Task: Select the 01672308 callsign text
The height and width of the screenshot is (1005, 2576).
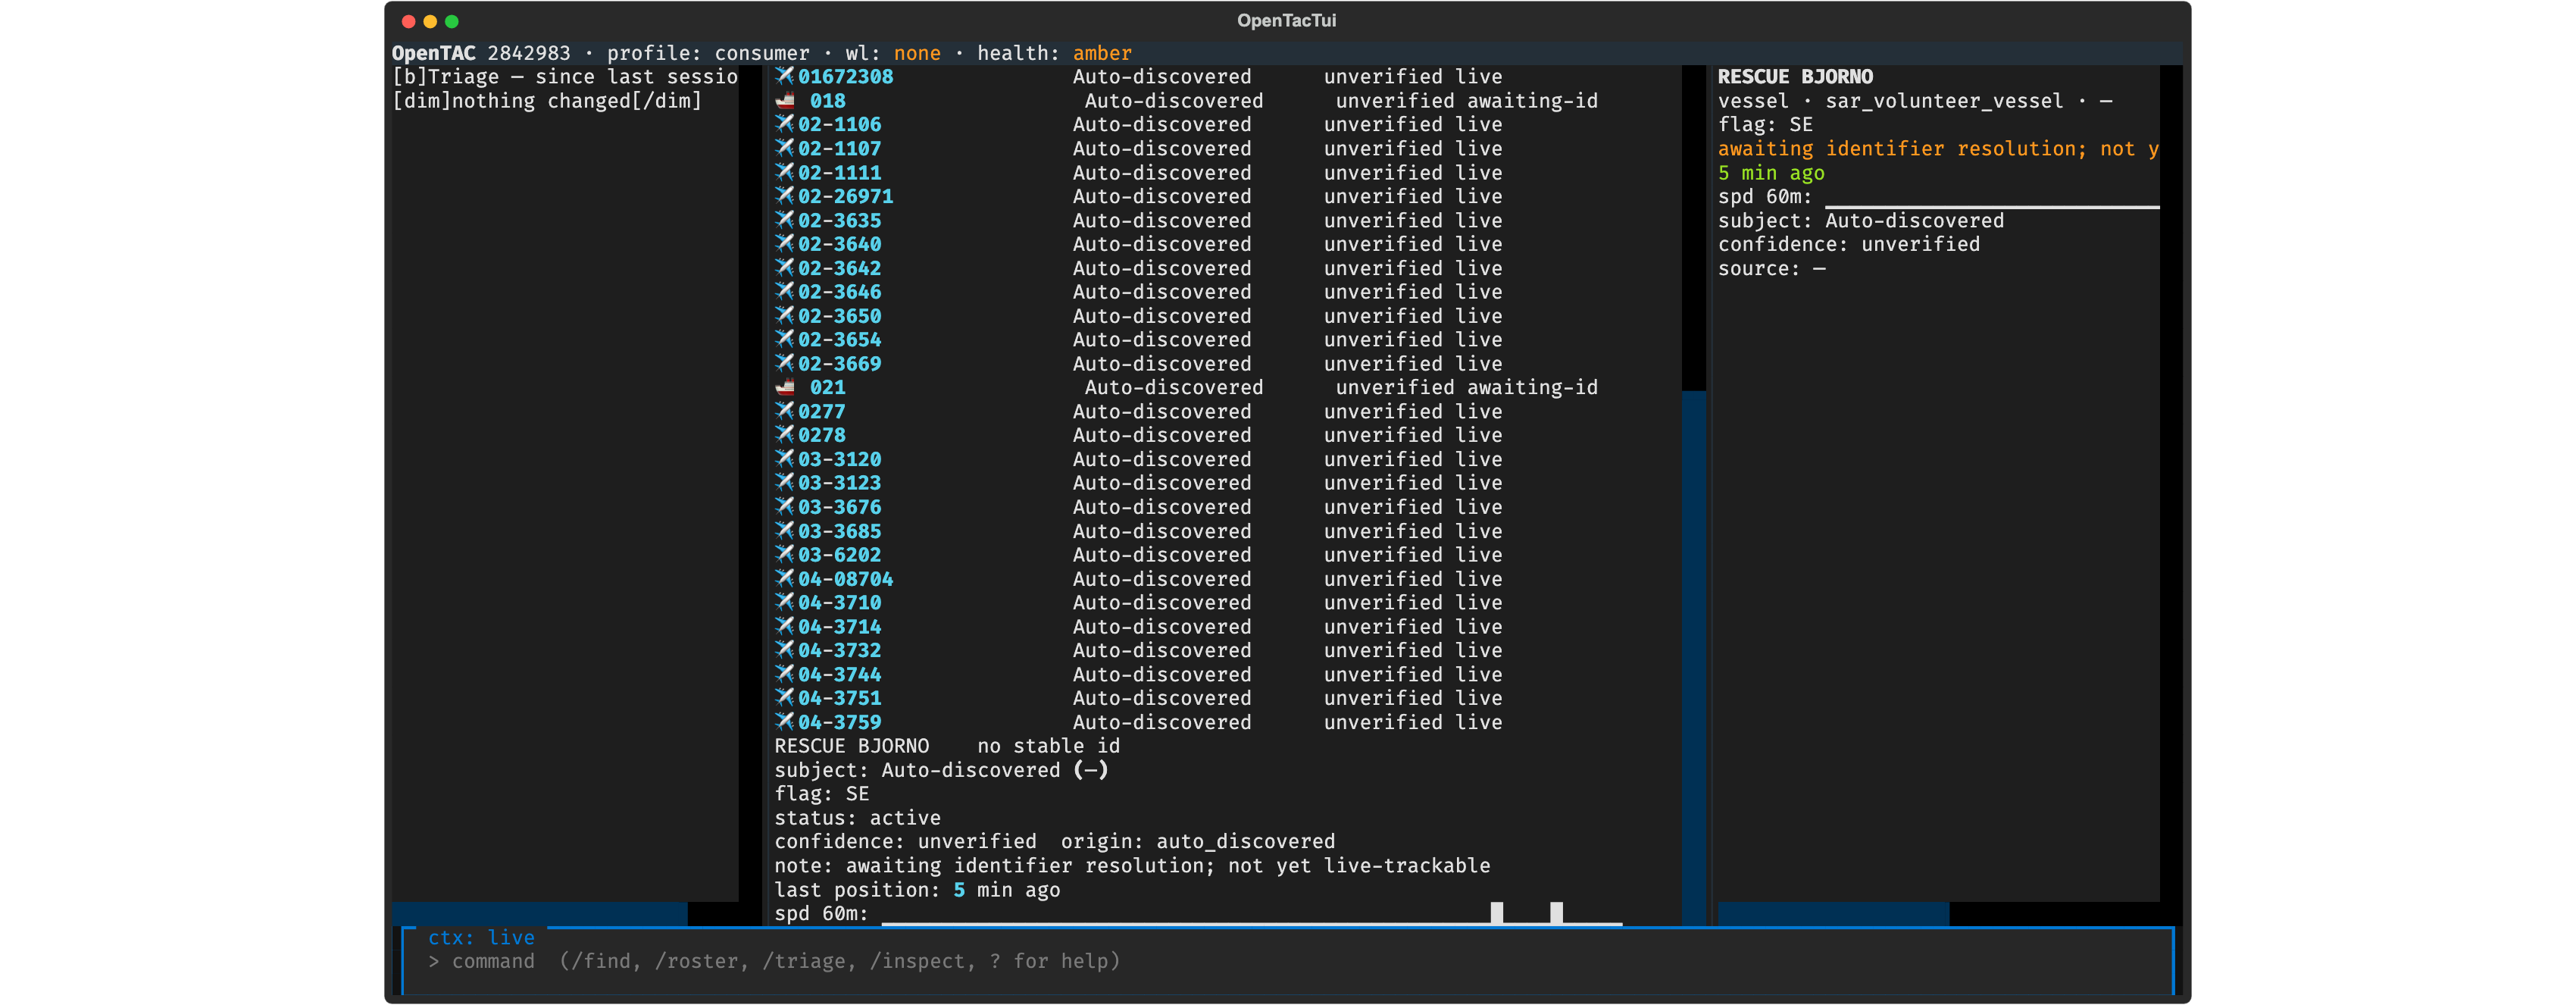Action: coord(845,77)
